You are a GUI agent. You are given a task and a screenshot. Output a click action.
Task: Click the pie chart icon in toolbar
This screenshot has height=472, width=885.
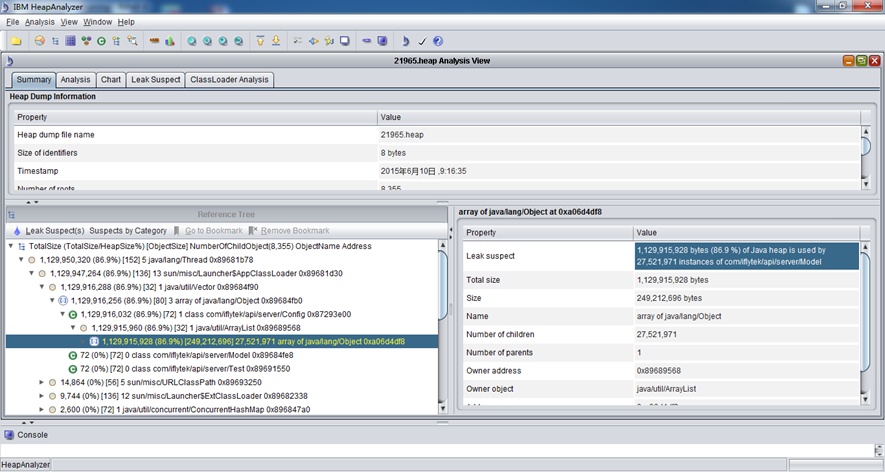39,41
